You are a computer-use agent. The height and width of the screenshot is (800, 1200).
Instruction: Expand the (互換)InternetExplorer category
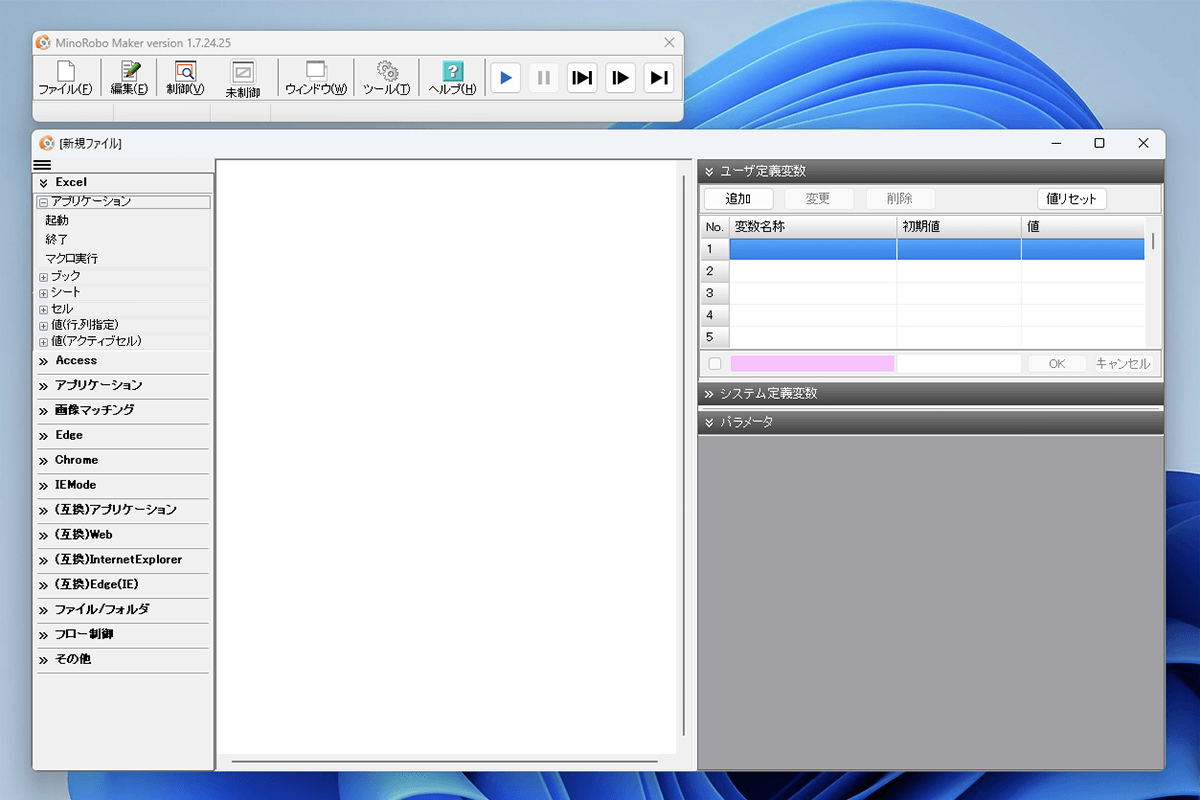(x=123, y=560)
